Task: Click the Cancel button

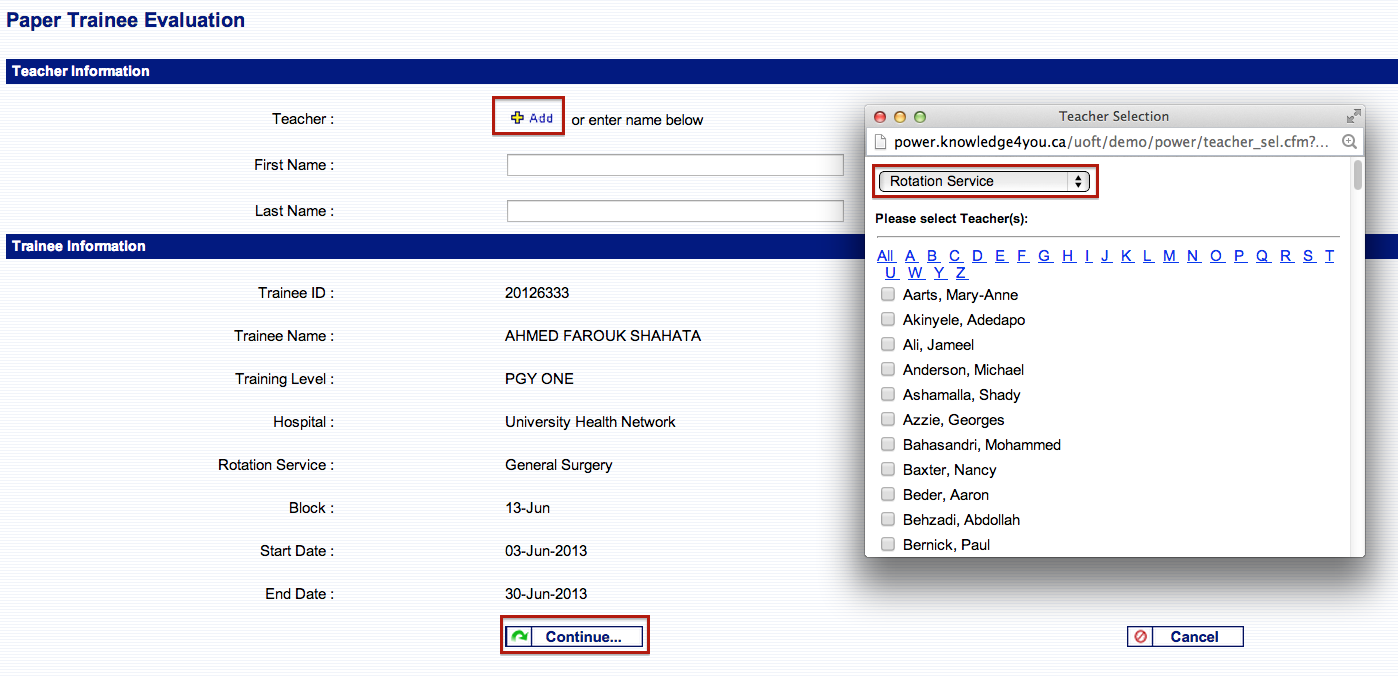Action: pyautogui.click(x=1185, y=637)
